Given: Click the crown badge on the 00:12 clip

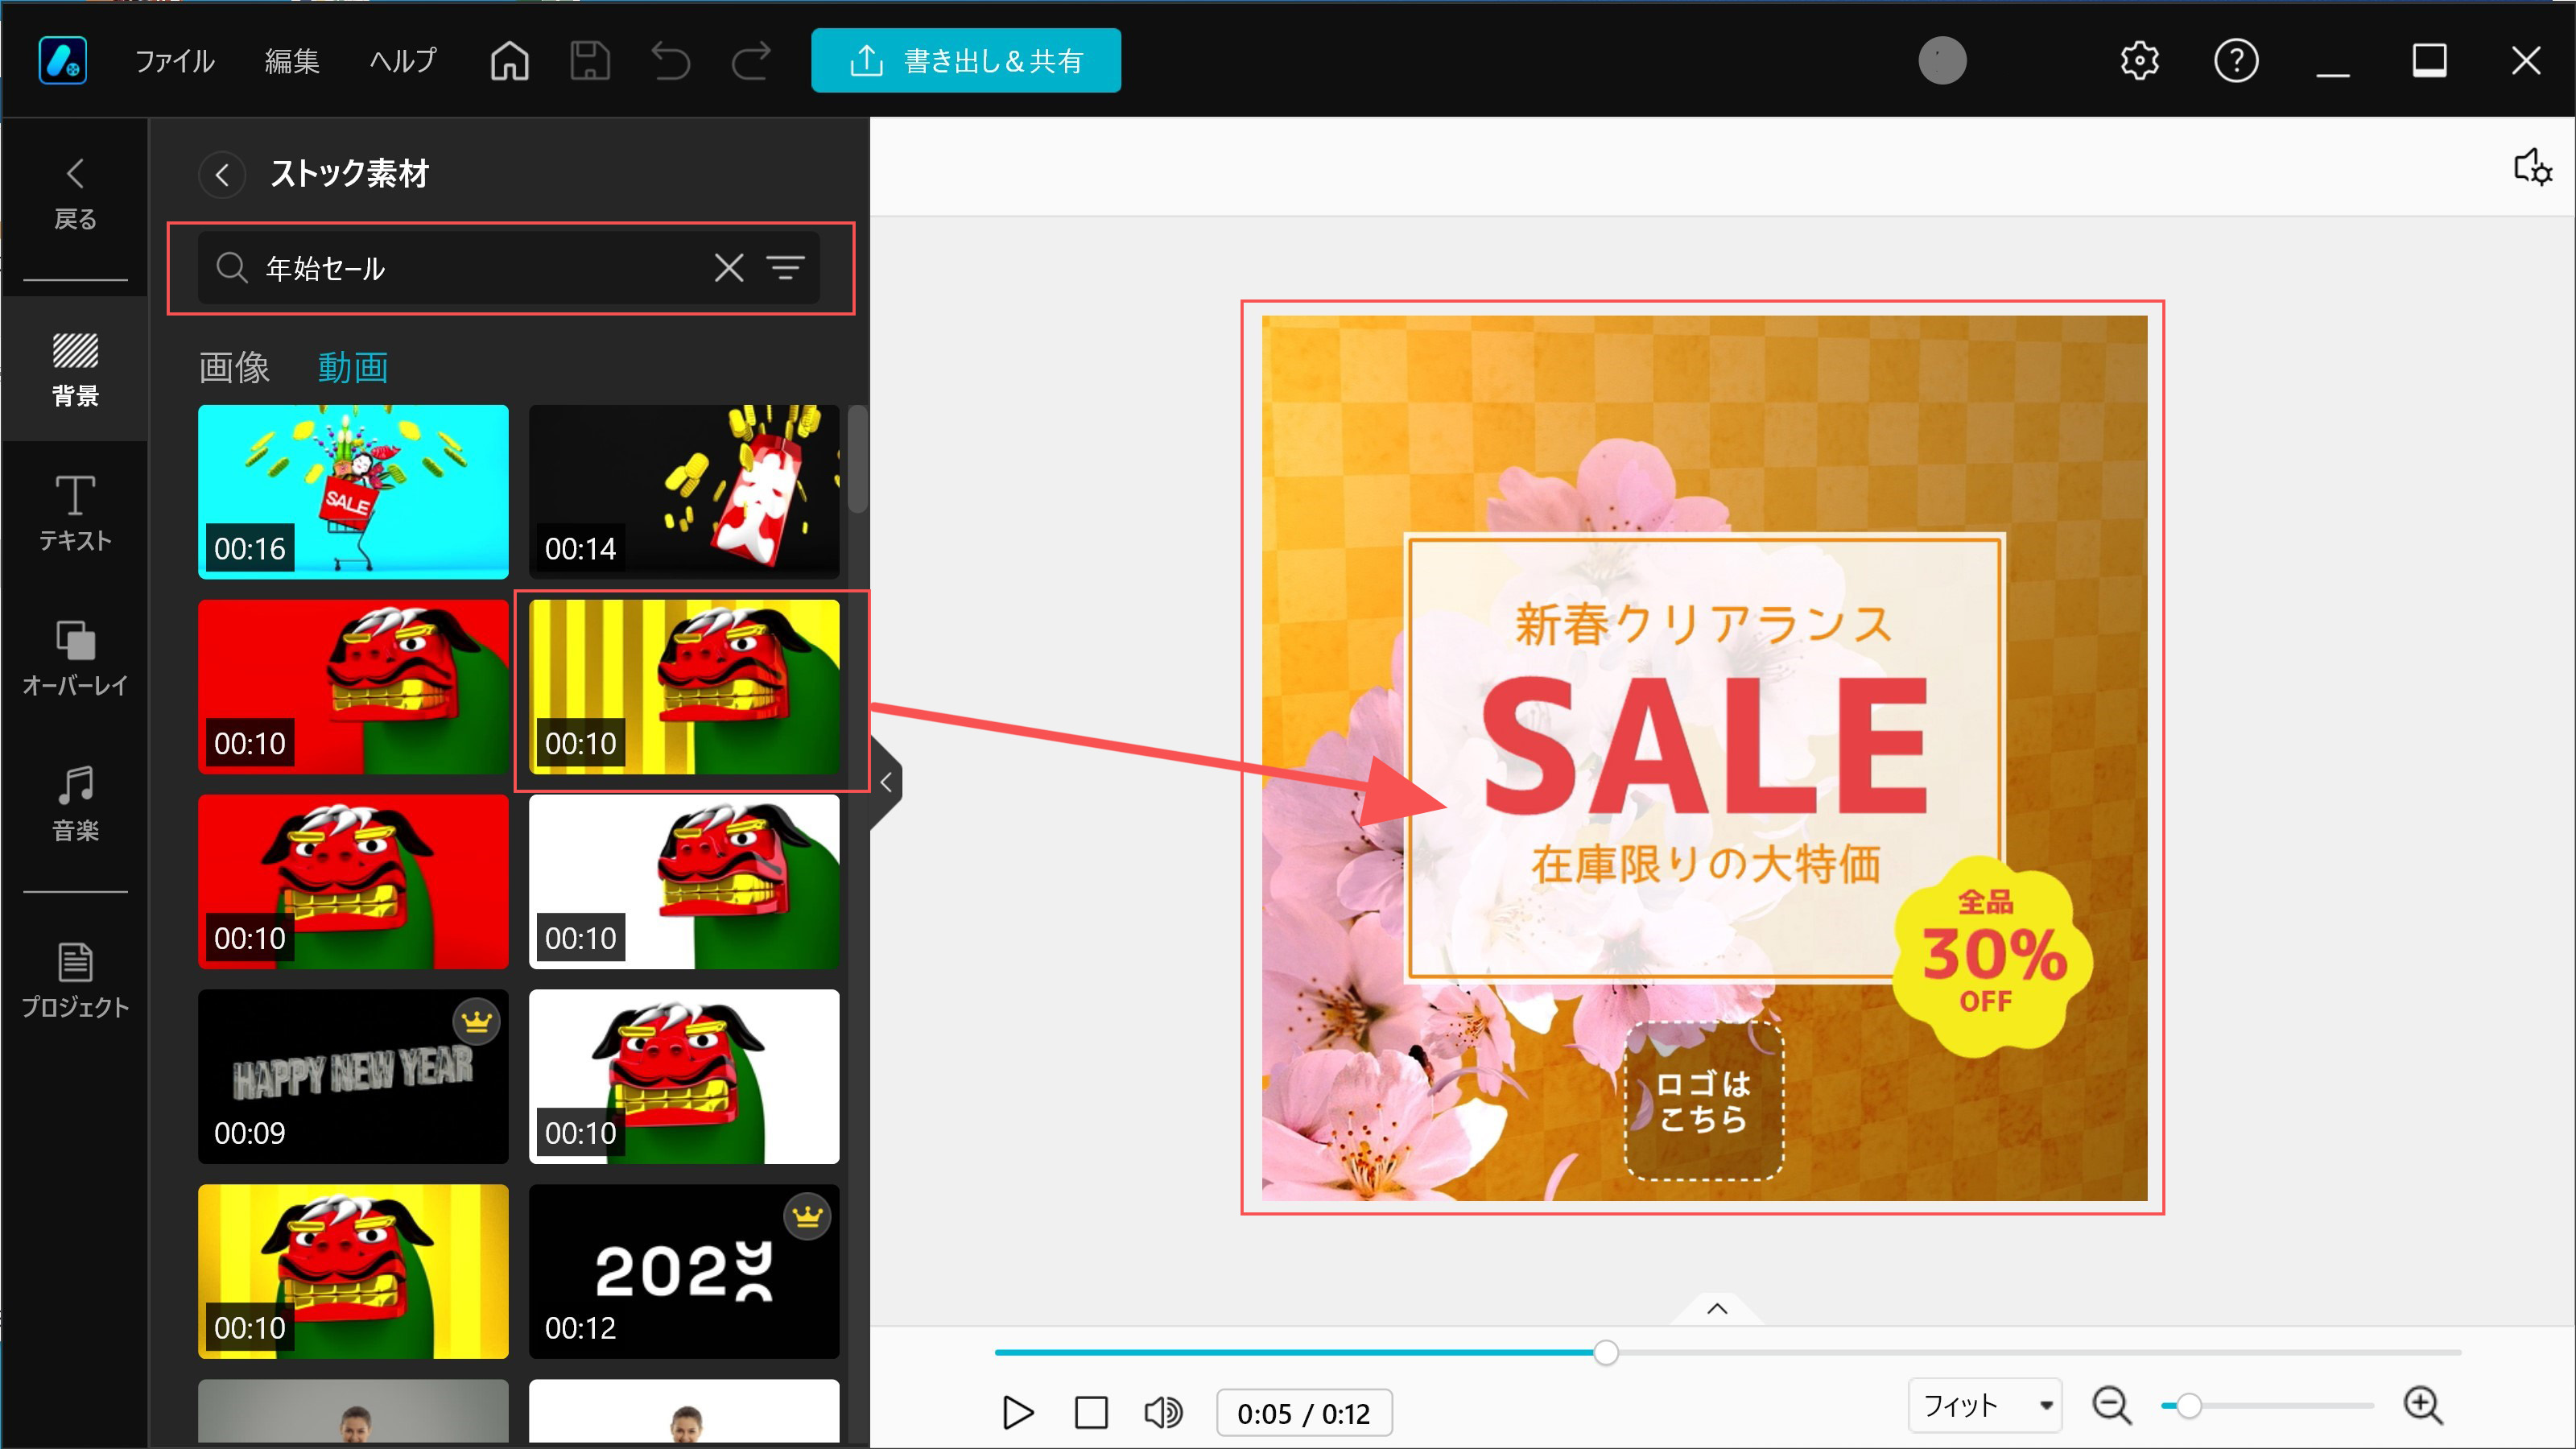Looking at the screenshot, I should pyautogui.click(x=808, y=1216).
